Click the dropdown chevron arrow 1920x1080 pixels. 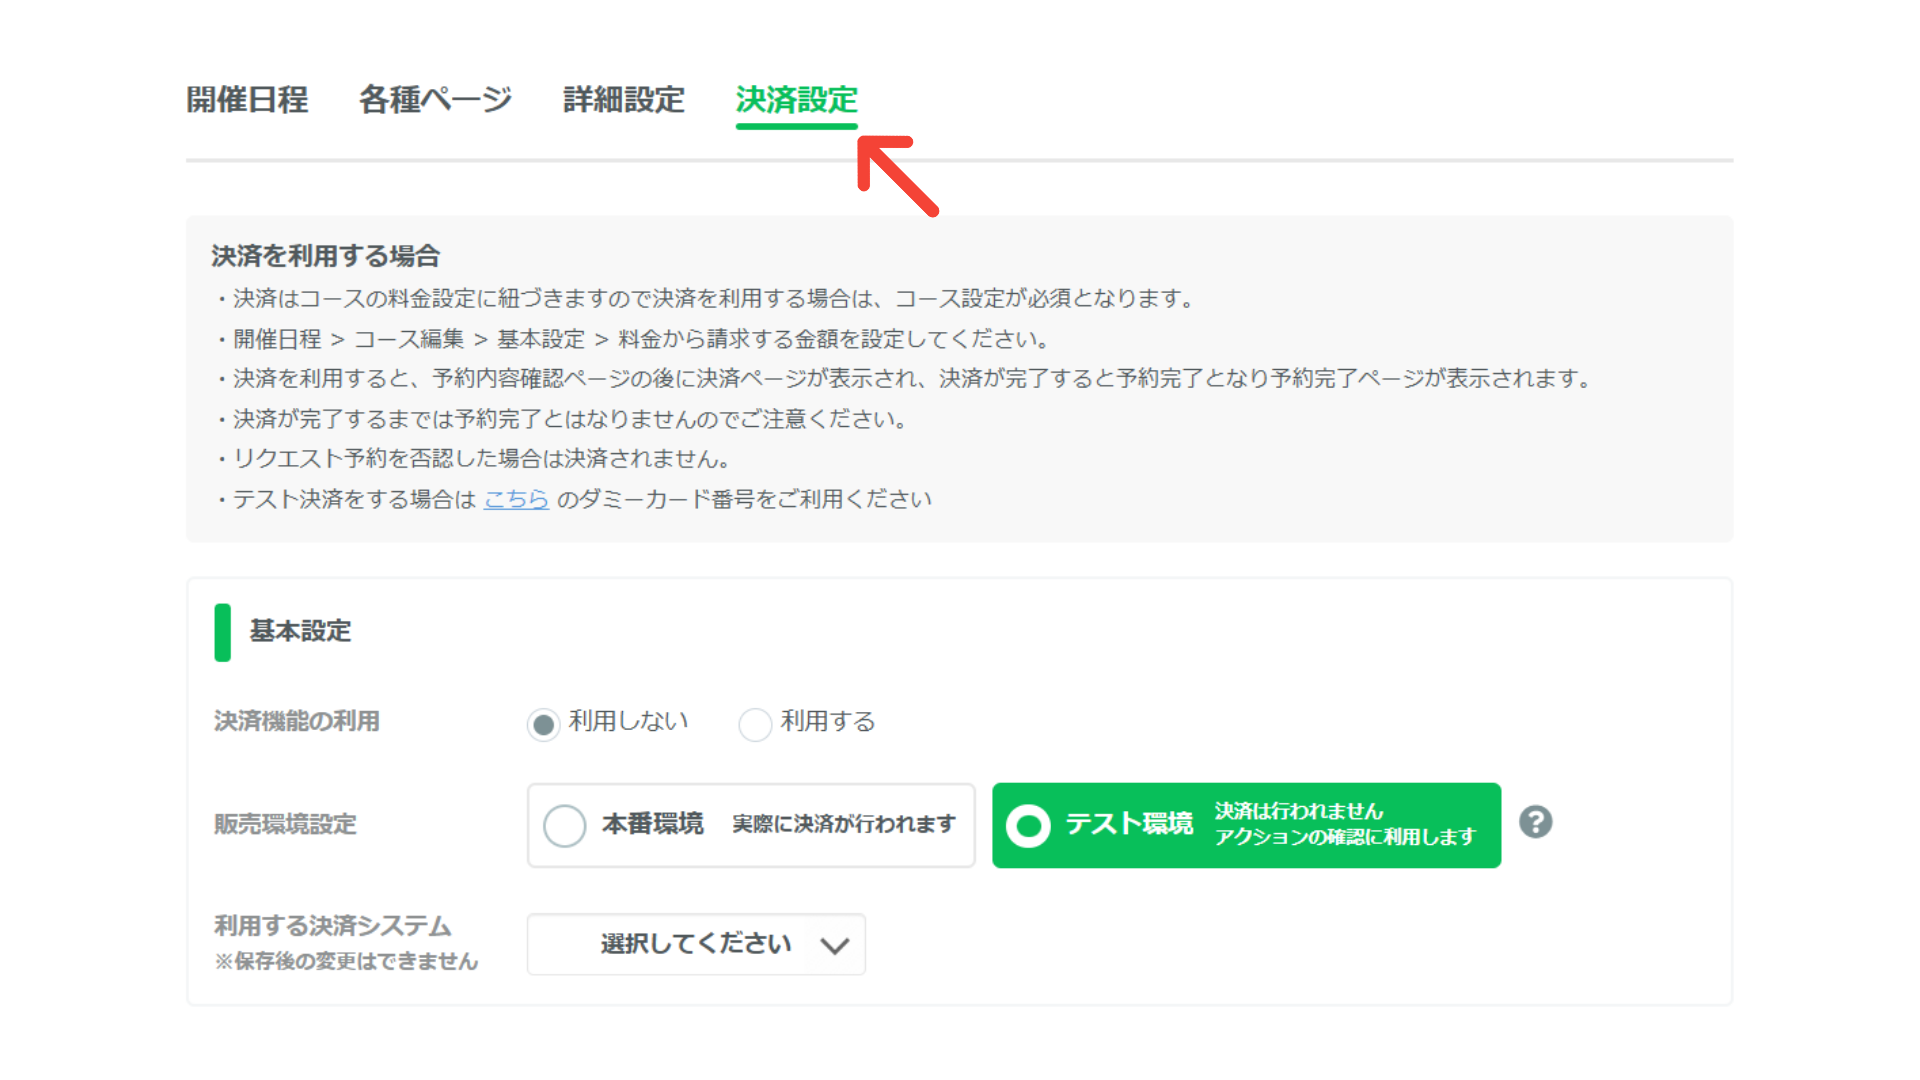834,945
